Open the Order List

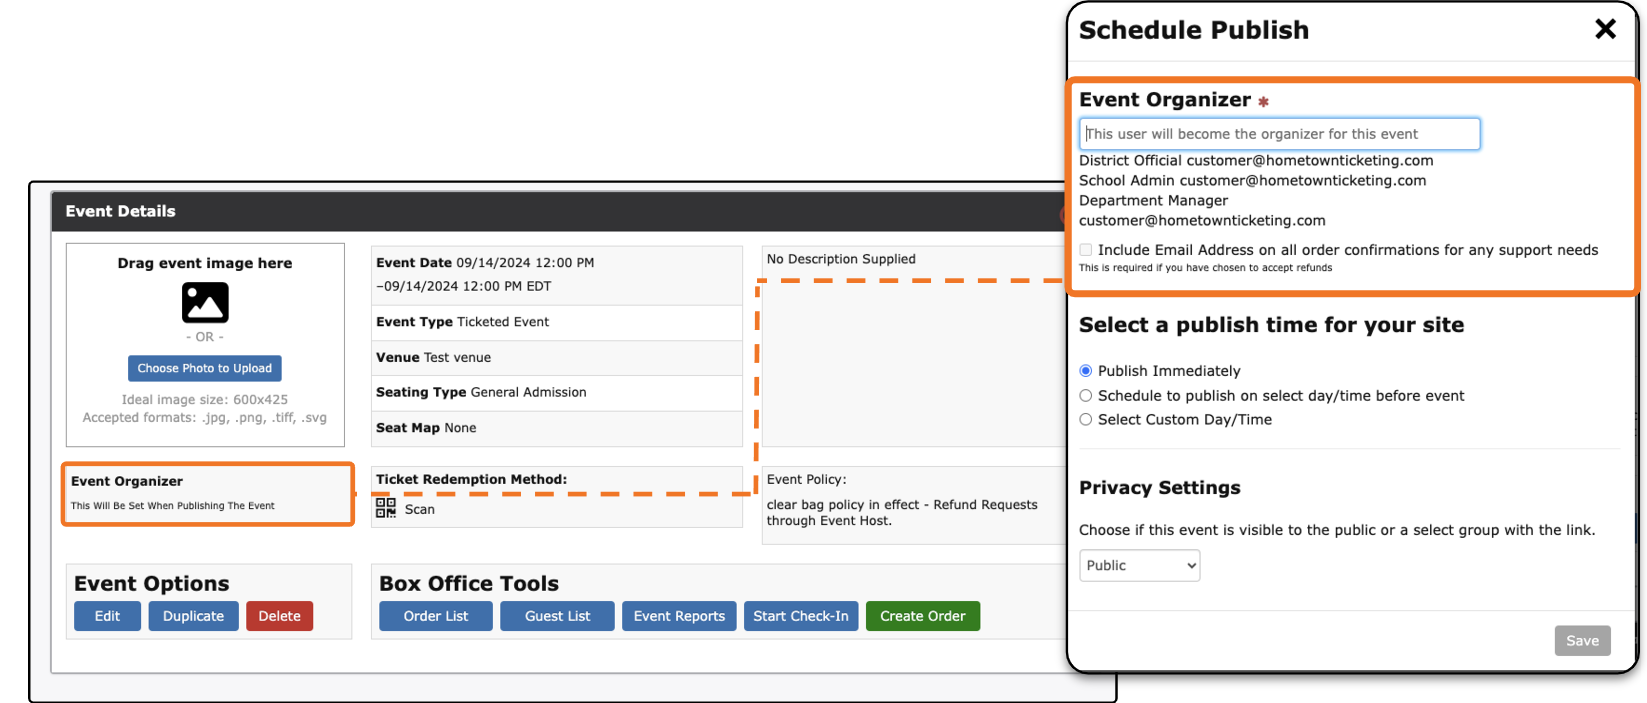click(x=435, y=616)
